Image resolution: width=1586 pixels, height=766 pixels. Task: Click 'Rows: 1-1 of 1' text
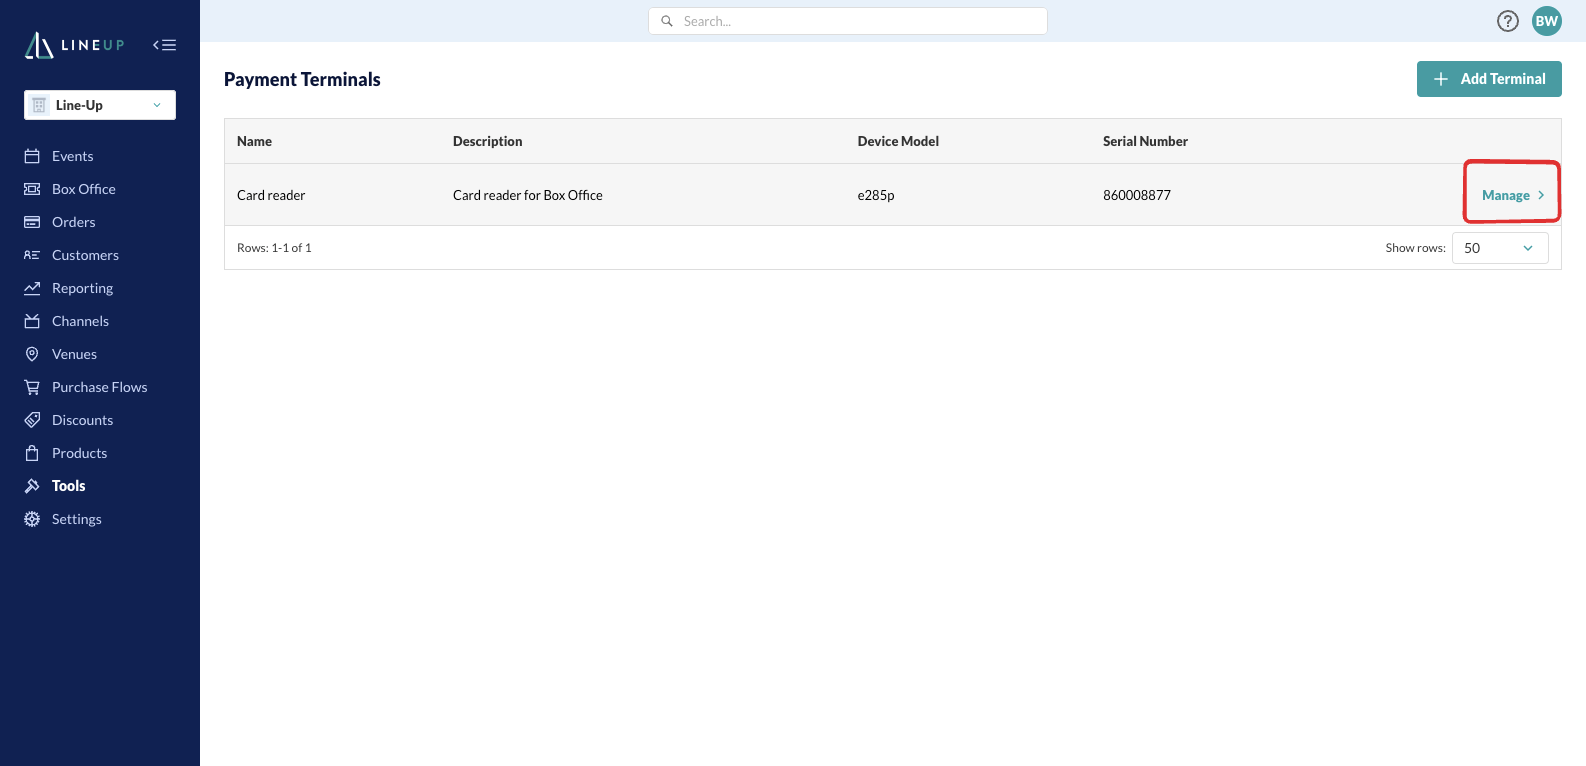274,248
